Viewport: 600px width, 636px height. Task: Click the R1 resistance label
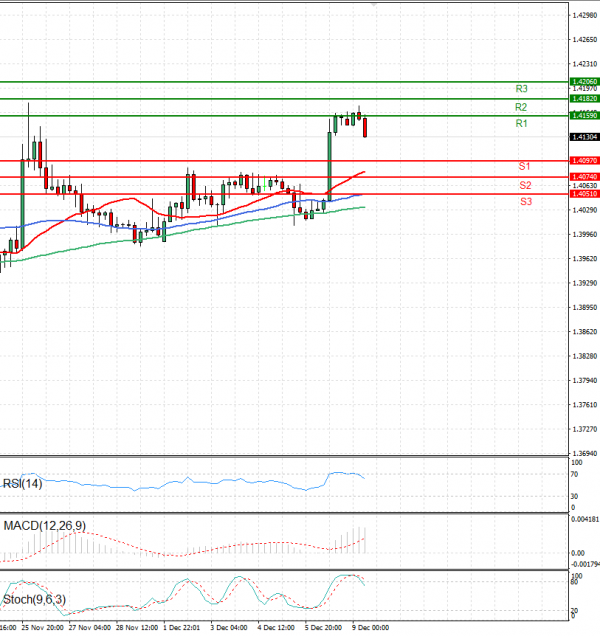click(521, 123)
